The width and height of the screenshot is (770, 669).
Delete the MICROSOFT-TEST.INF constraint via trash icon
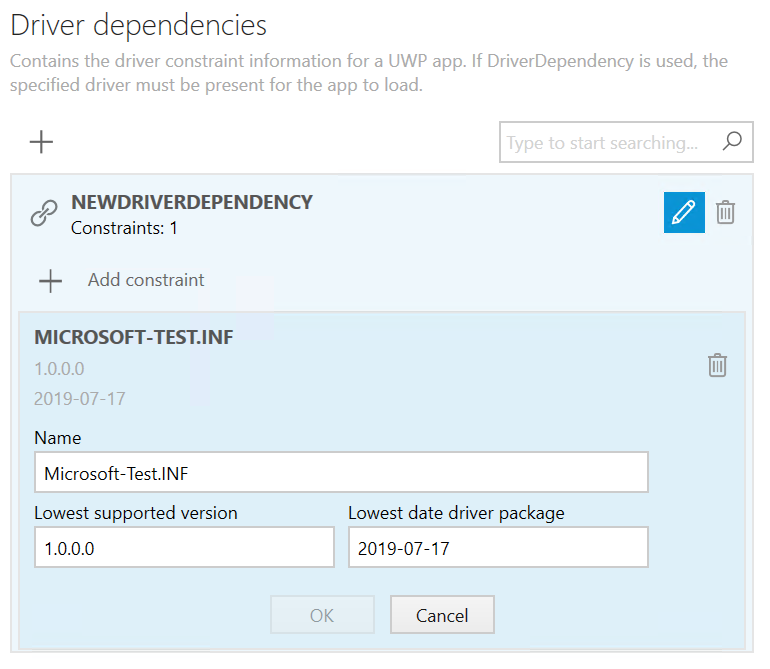pyautogui.click(x=717, y=365)
